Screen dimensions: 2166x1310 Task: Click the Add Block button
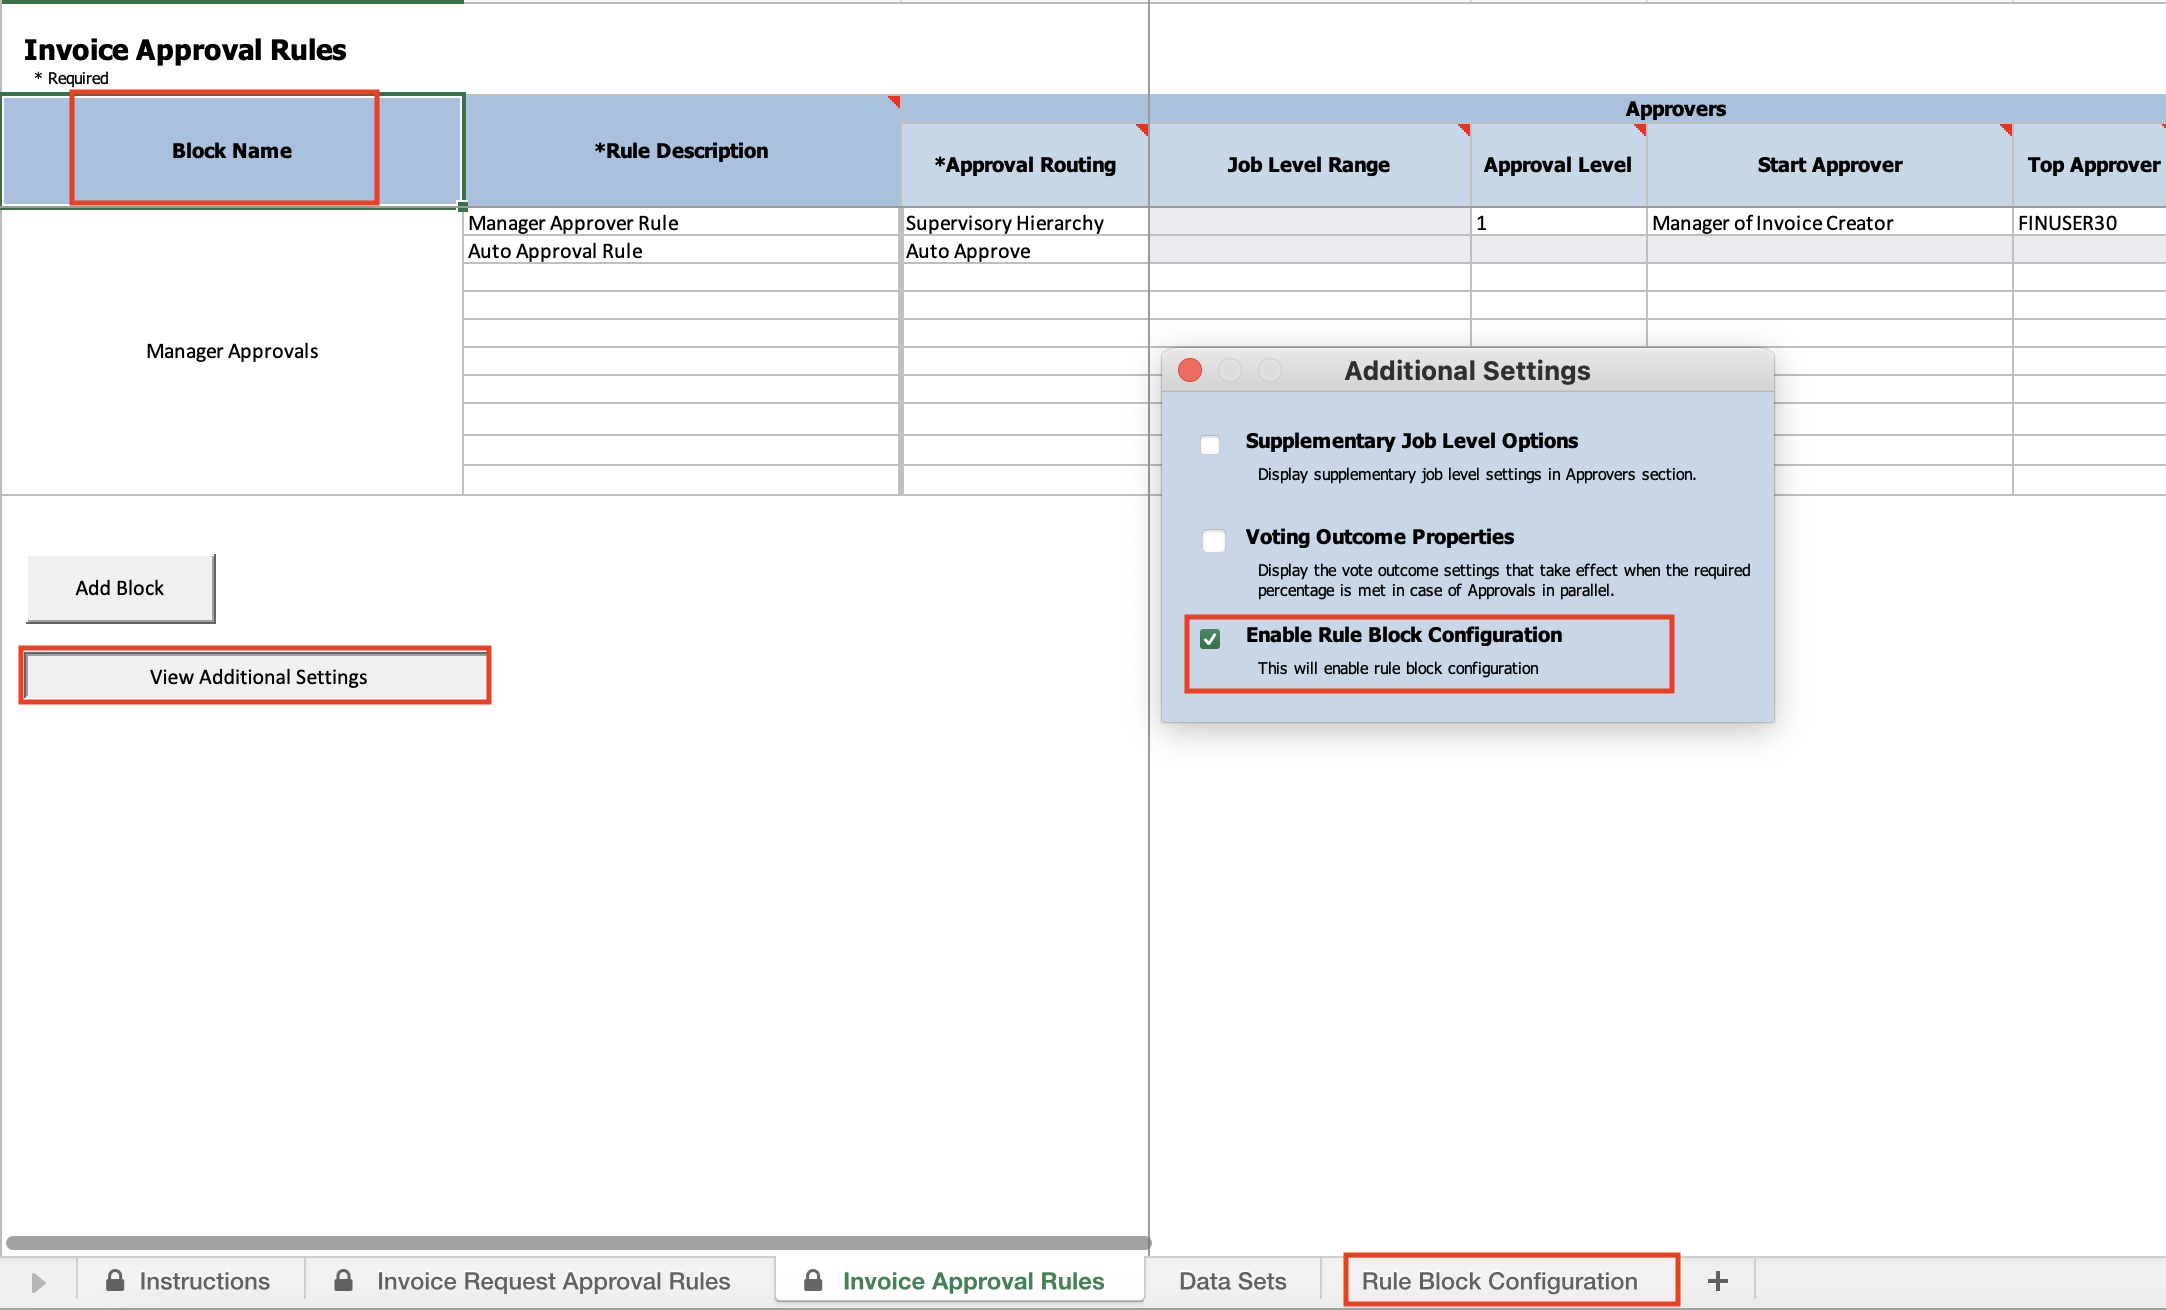[120, 588]
